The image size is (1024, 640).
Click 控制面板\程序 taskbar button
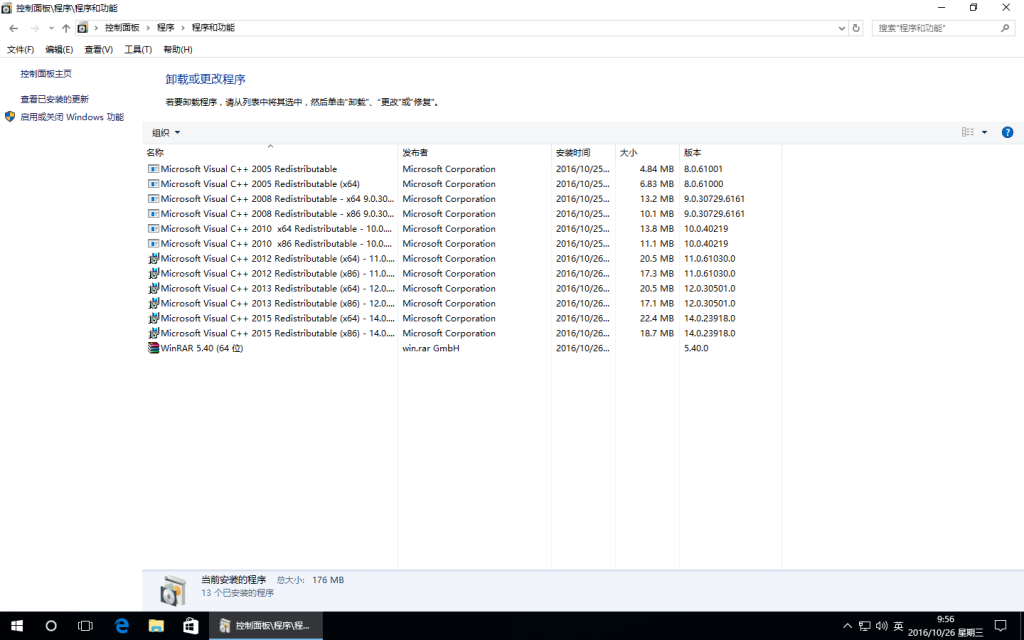tap(266, 626)
